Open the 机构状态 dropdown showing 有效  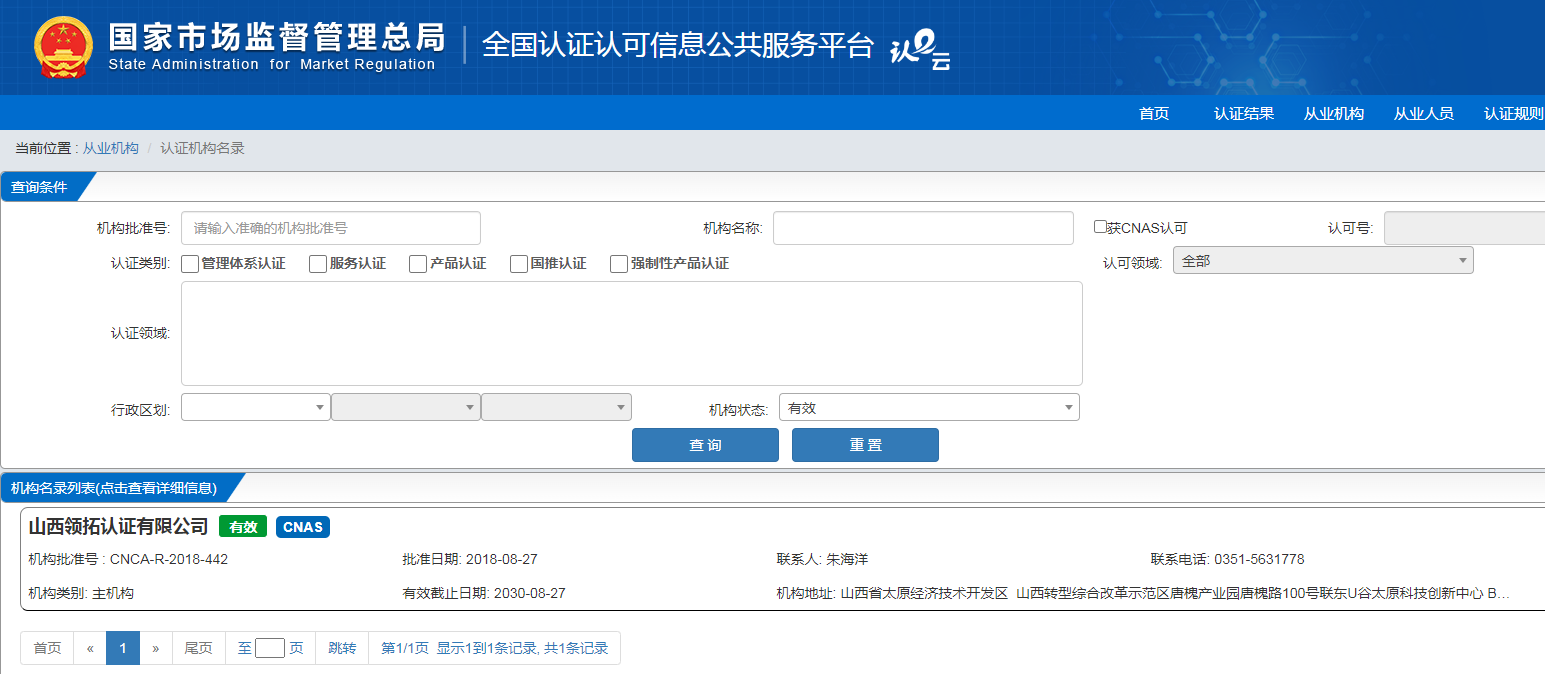928,408
